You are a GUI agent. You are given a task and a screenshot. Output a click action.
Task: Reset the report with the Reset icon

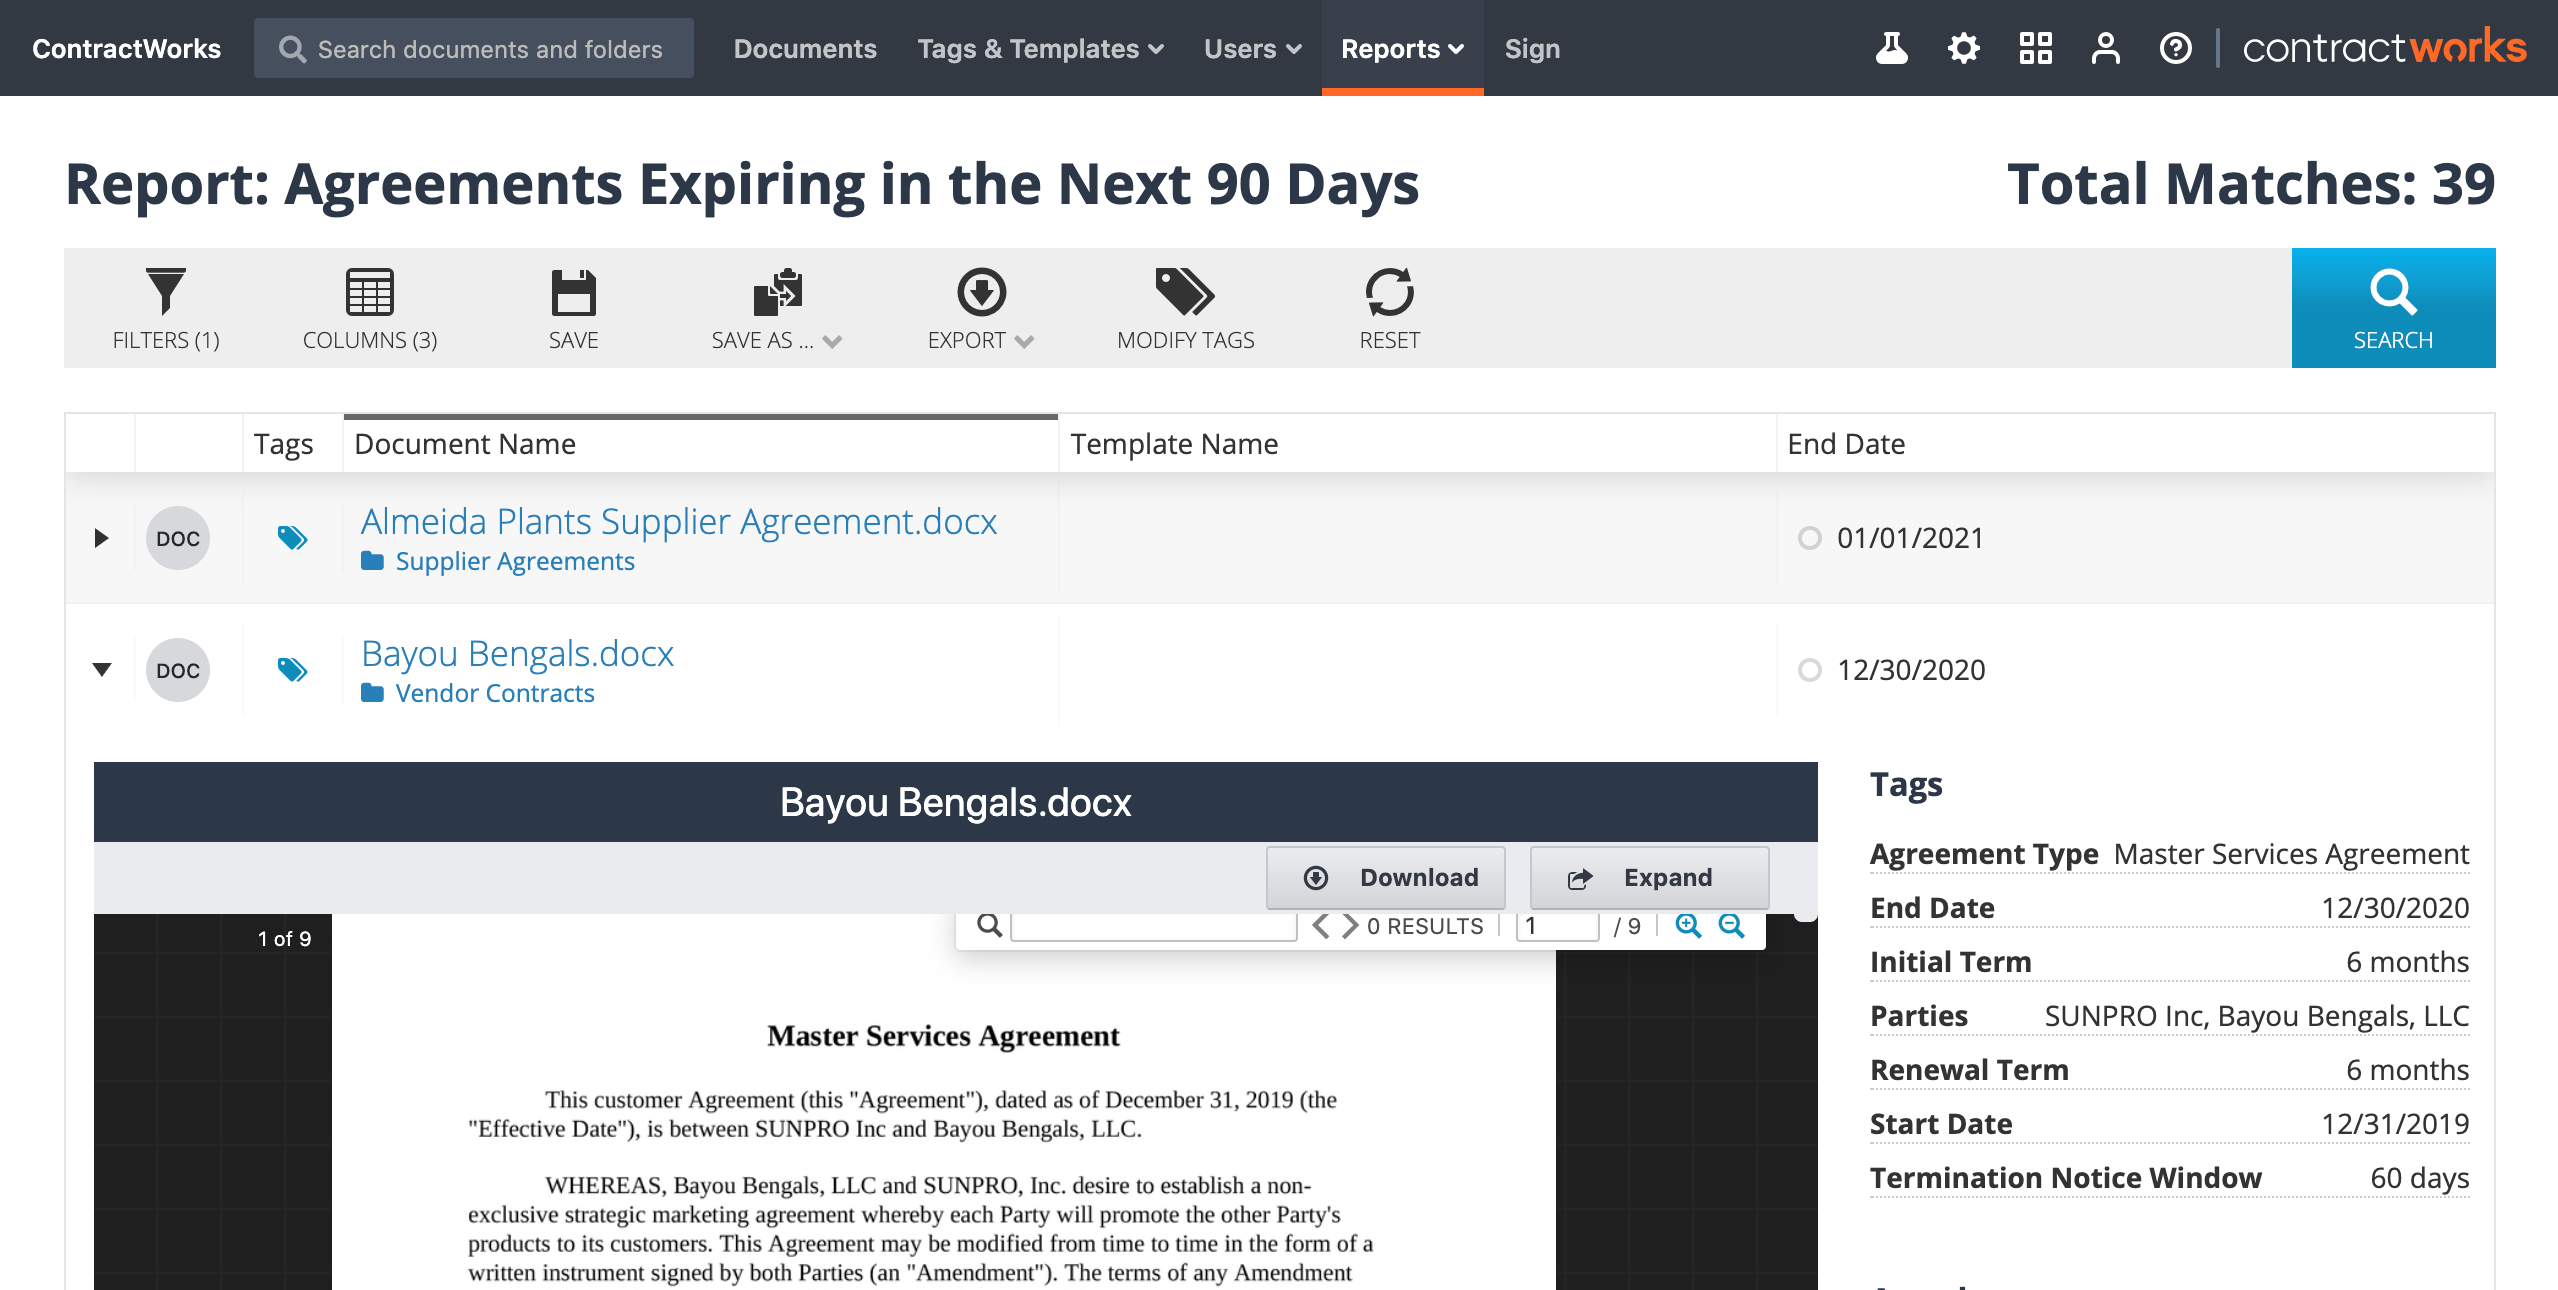click(1390, 307)
